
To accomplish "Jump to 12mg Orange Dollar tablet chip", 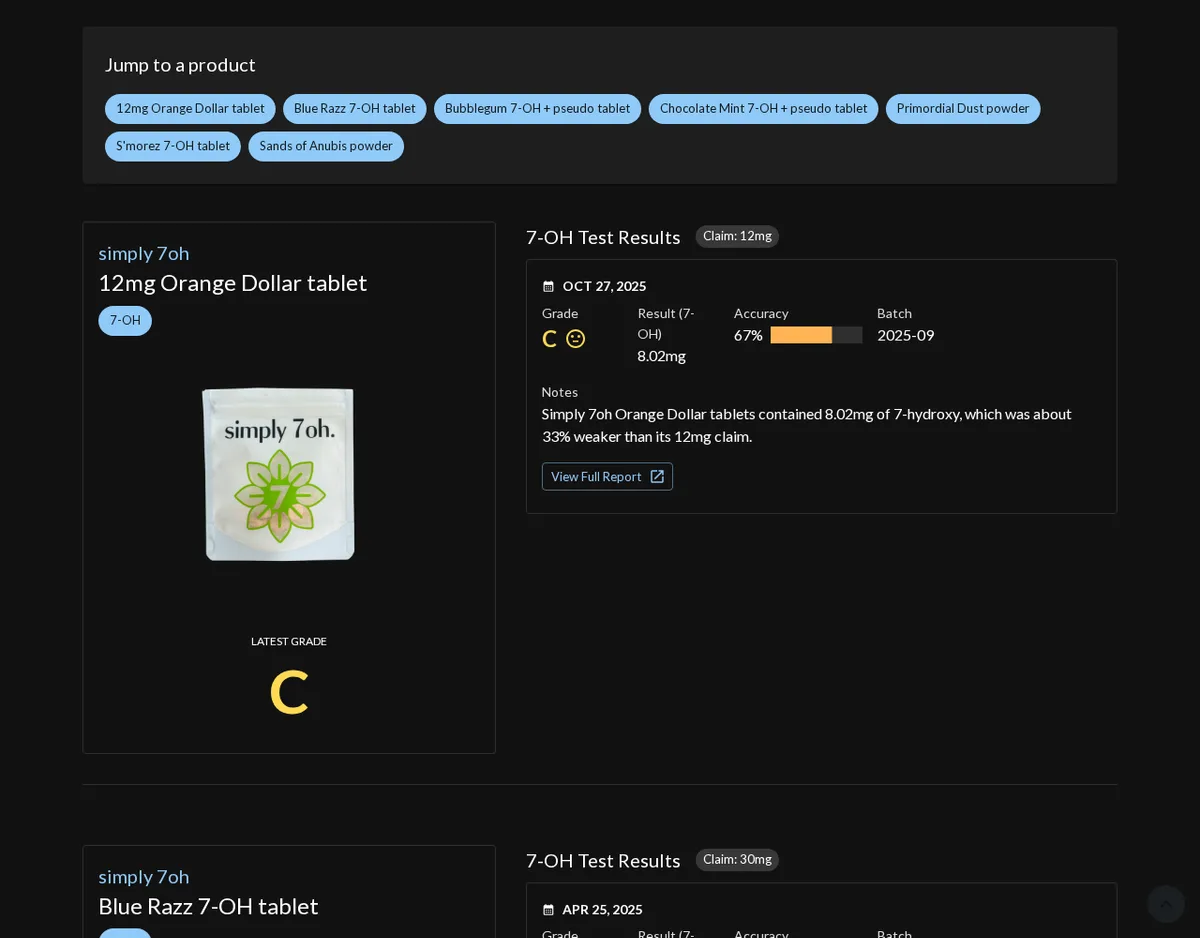I will [190, 109].
